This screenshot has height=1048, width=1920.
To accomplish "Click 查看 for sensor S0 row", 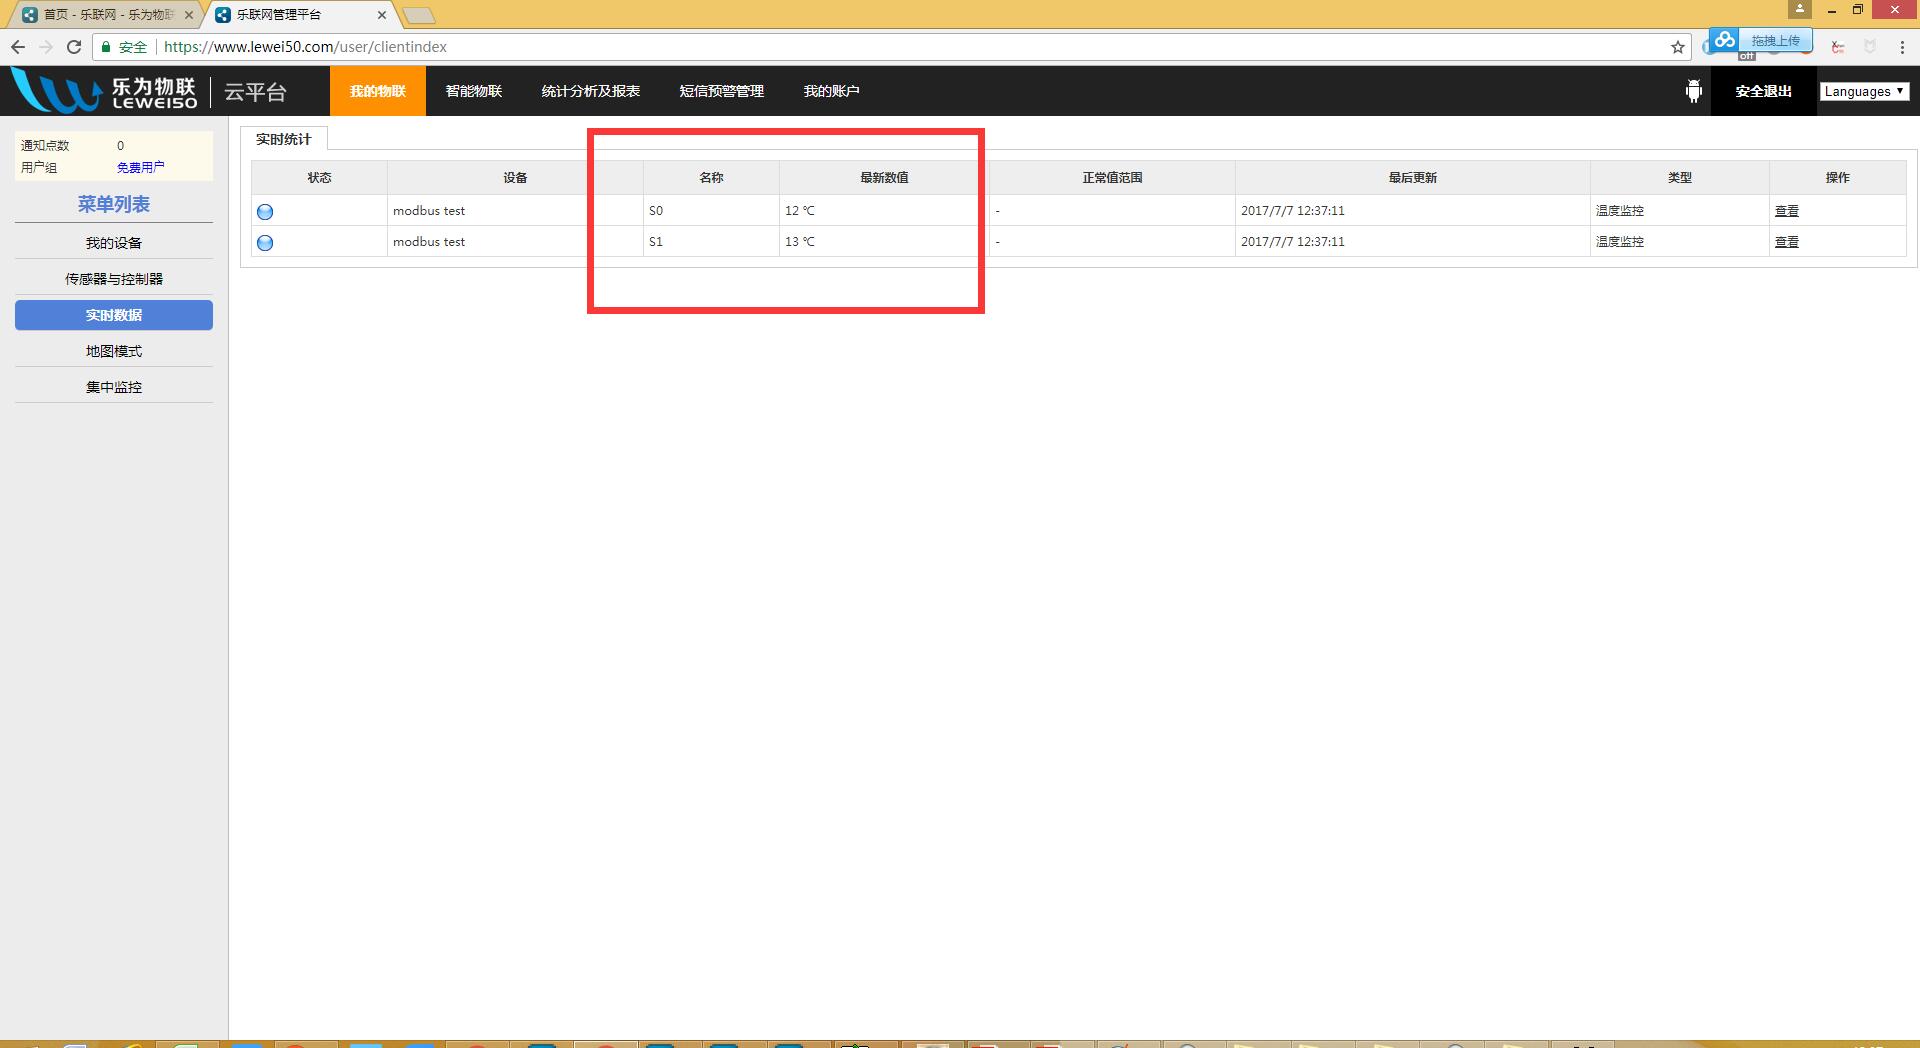I will (x=1787, y=211).
